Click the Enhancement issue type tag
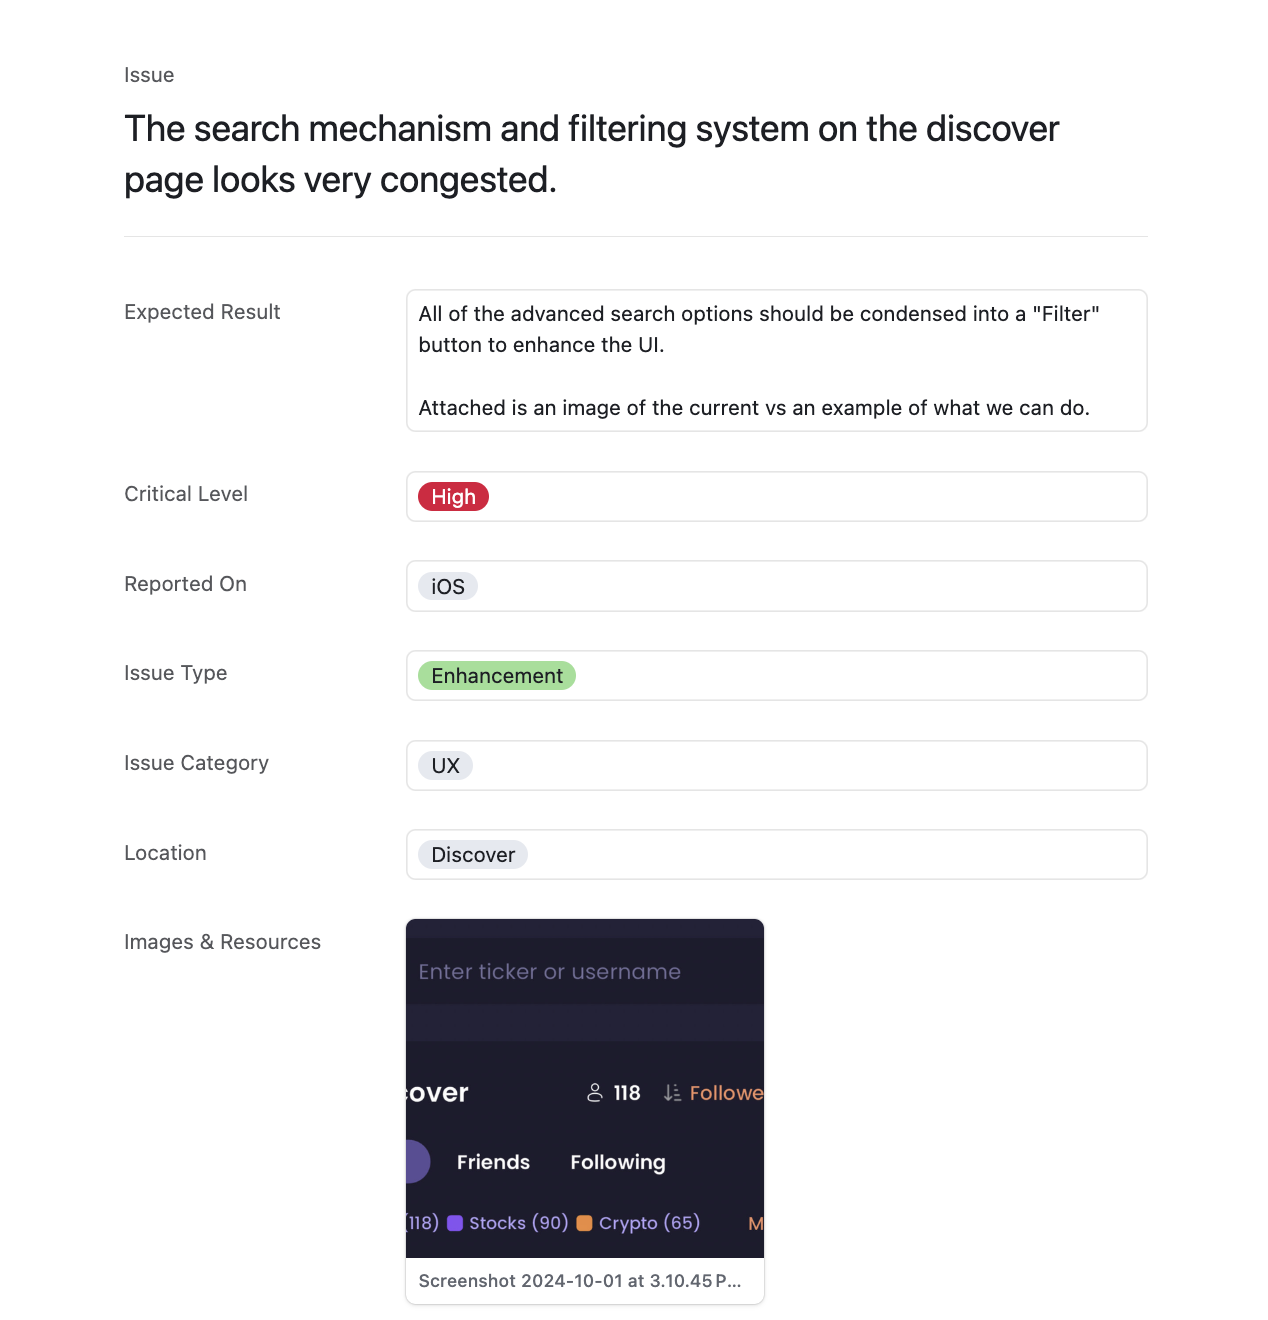 (x=497, y=676)
